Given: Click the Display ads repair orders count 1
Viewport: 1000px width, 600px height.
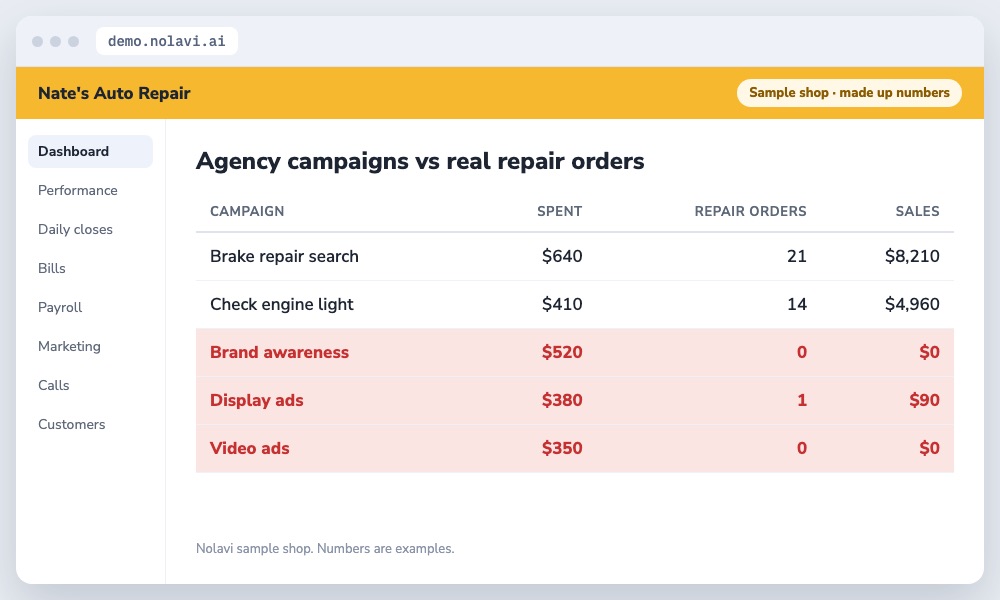Looking at the screenshot, I should (x=802, y=400).
